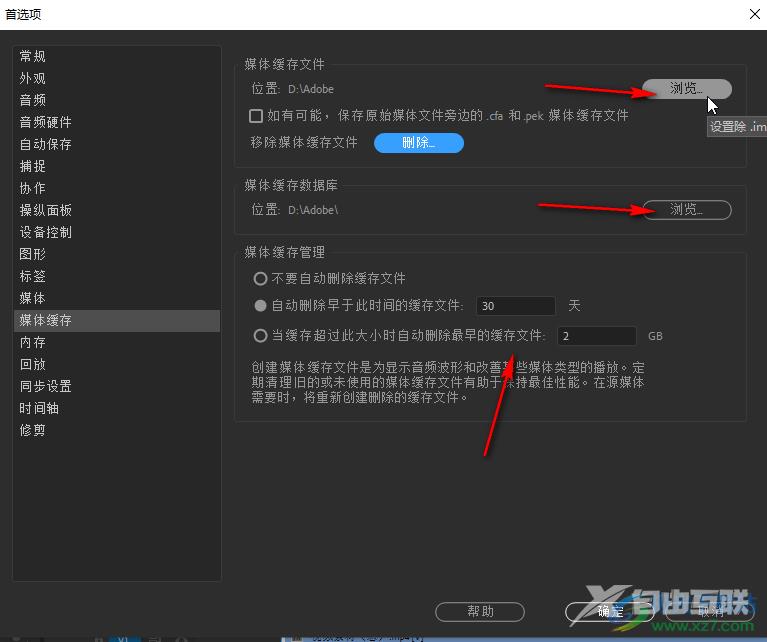The width and height of the screenshot is (767, 642).
Task: Click the 2 GB cache size field
Action: point(597,336)
